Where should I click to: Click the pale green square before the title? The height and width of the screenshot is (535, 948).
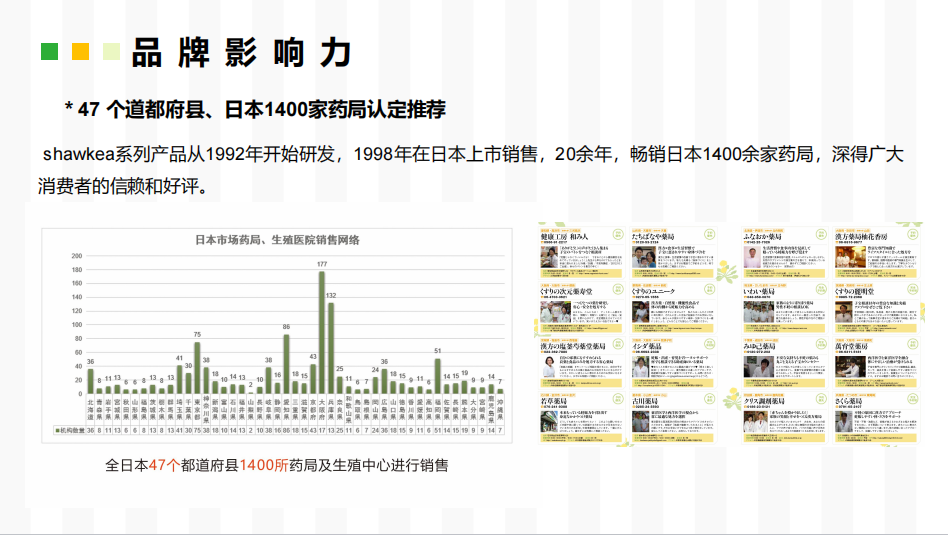(111, 51)
